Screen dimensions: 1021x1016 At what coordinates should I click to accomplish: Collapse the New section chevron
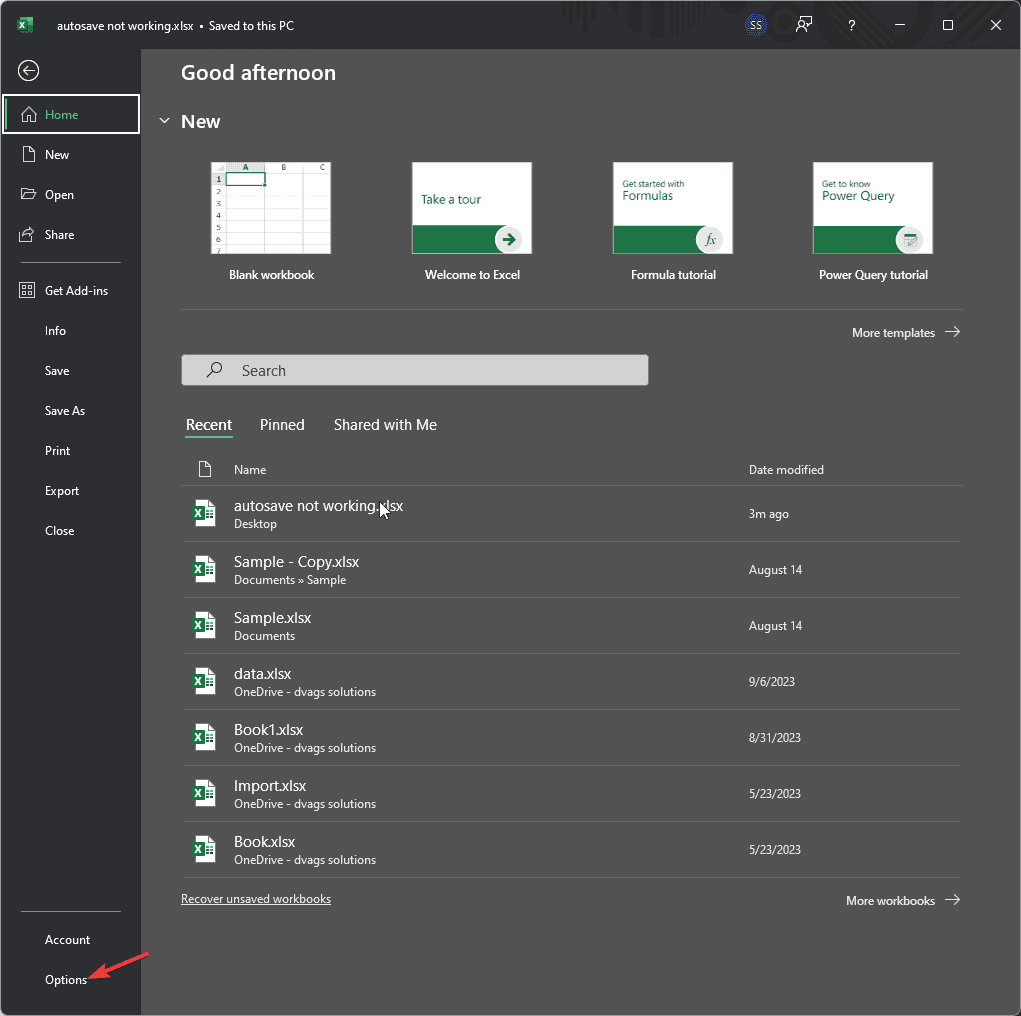[x=165, y=121]
